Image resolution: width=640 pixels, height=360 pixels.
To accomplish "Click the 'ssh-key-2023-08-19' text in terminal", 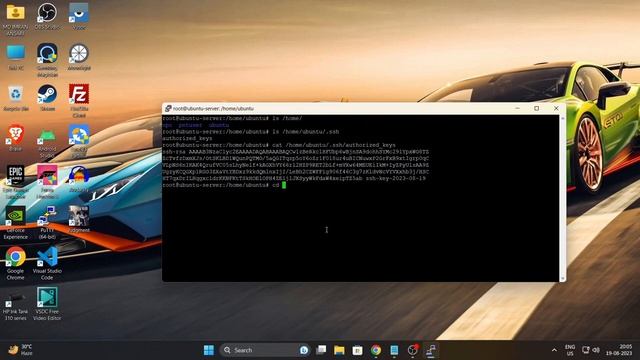I will 396,178.
